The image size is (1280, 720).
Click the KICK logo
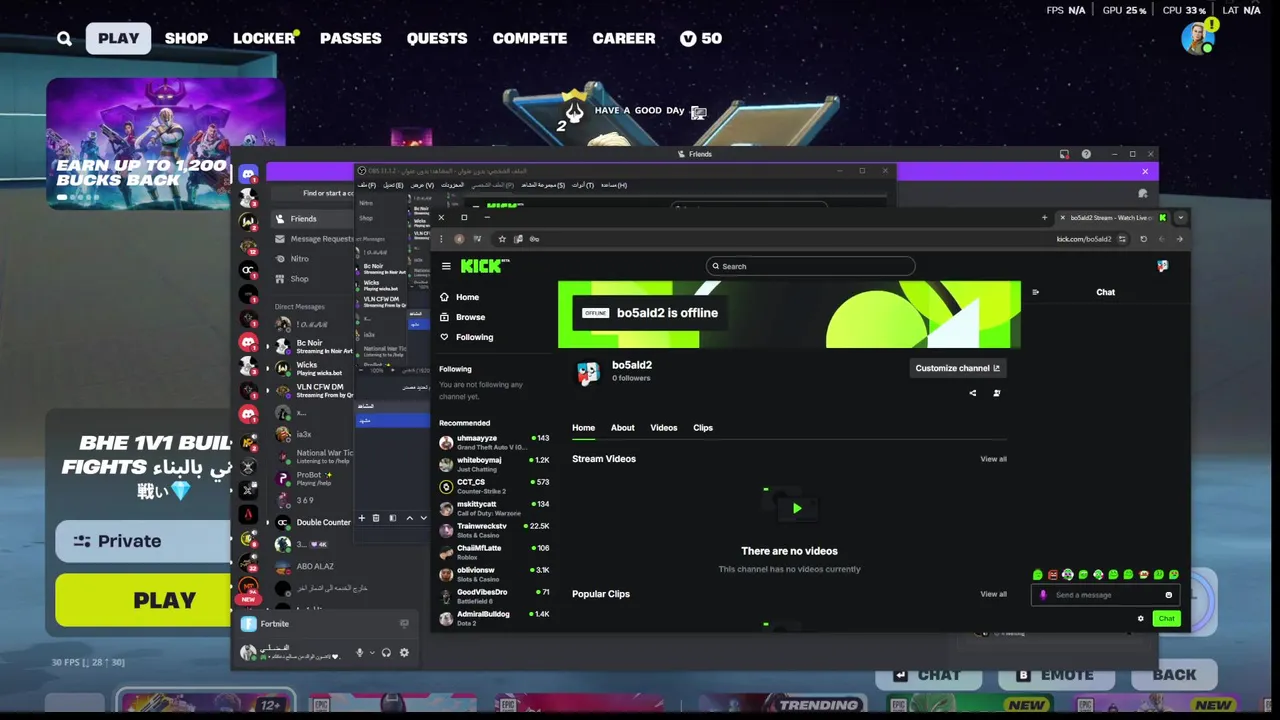point(484,266)
